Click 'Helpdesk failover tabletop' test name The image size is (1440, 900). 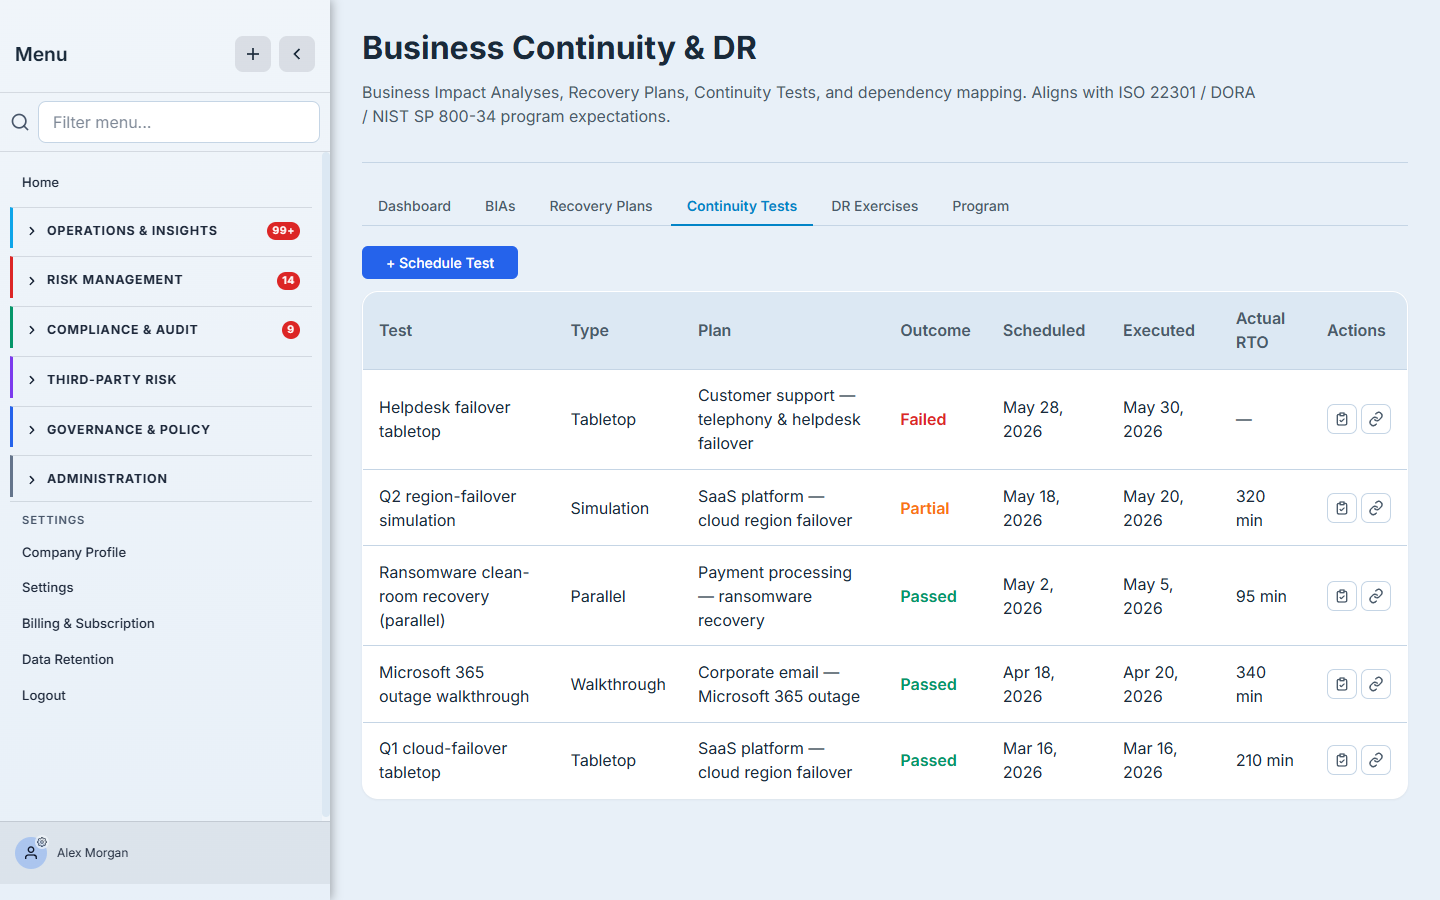pos(445,420)
